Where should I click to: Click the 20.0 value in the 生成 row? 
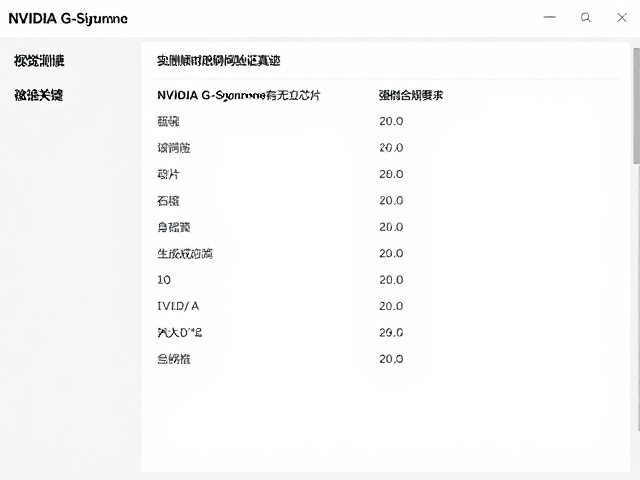391,253
